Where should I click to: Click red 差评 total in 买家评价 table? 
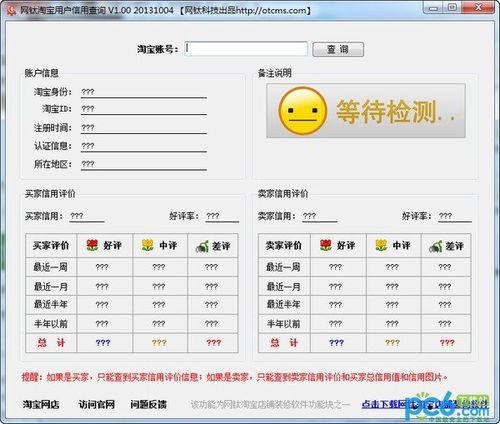point(213,343)
